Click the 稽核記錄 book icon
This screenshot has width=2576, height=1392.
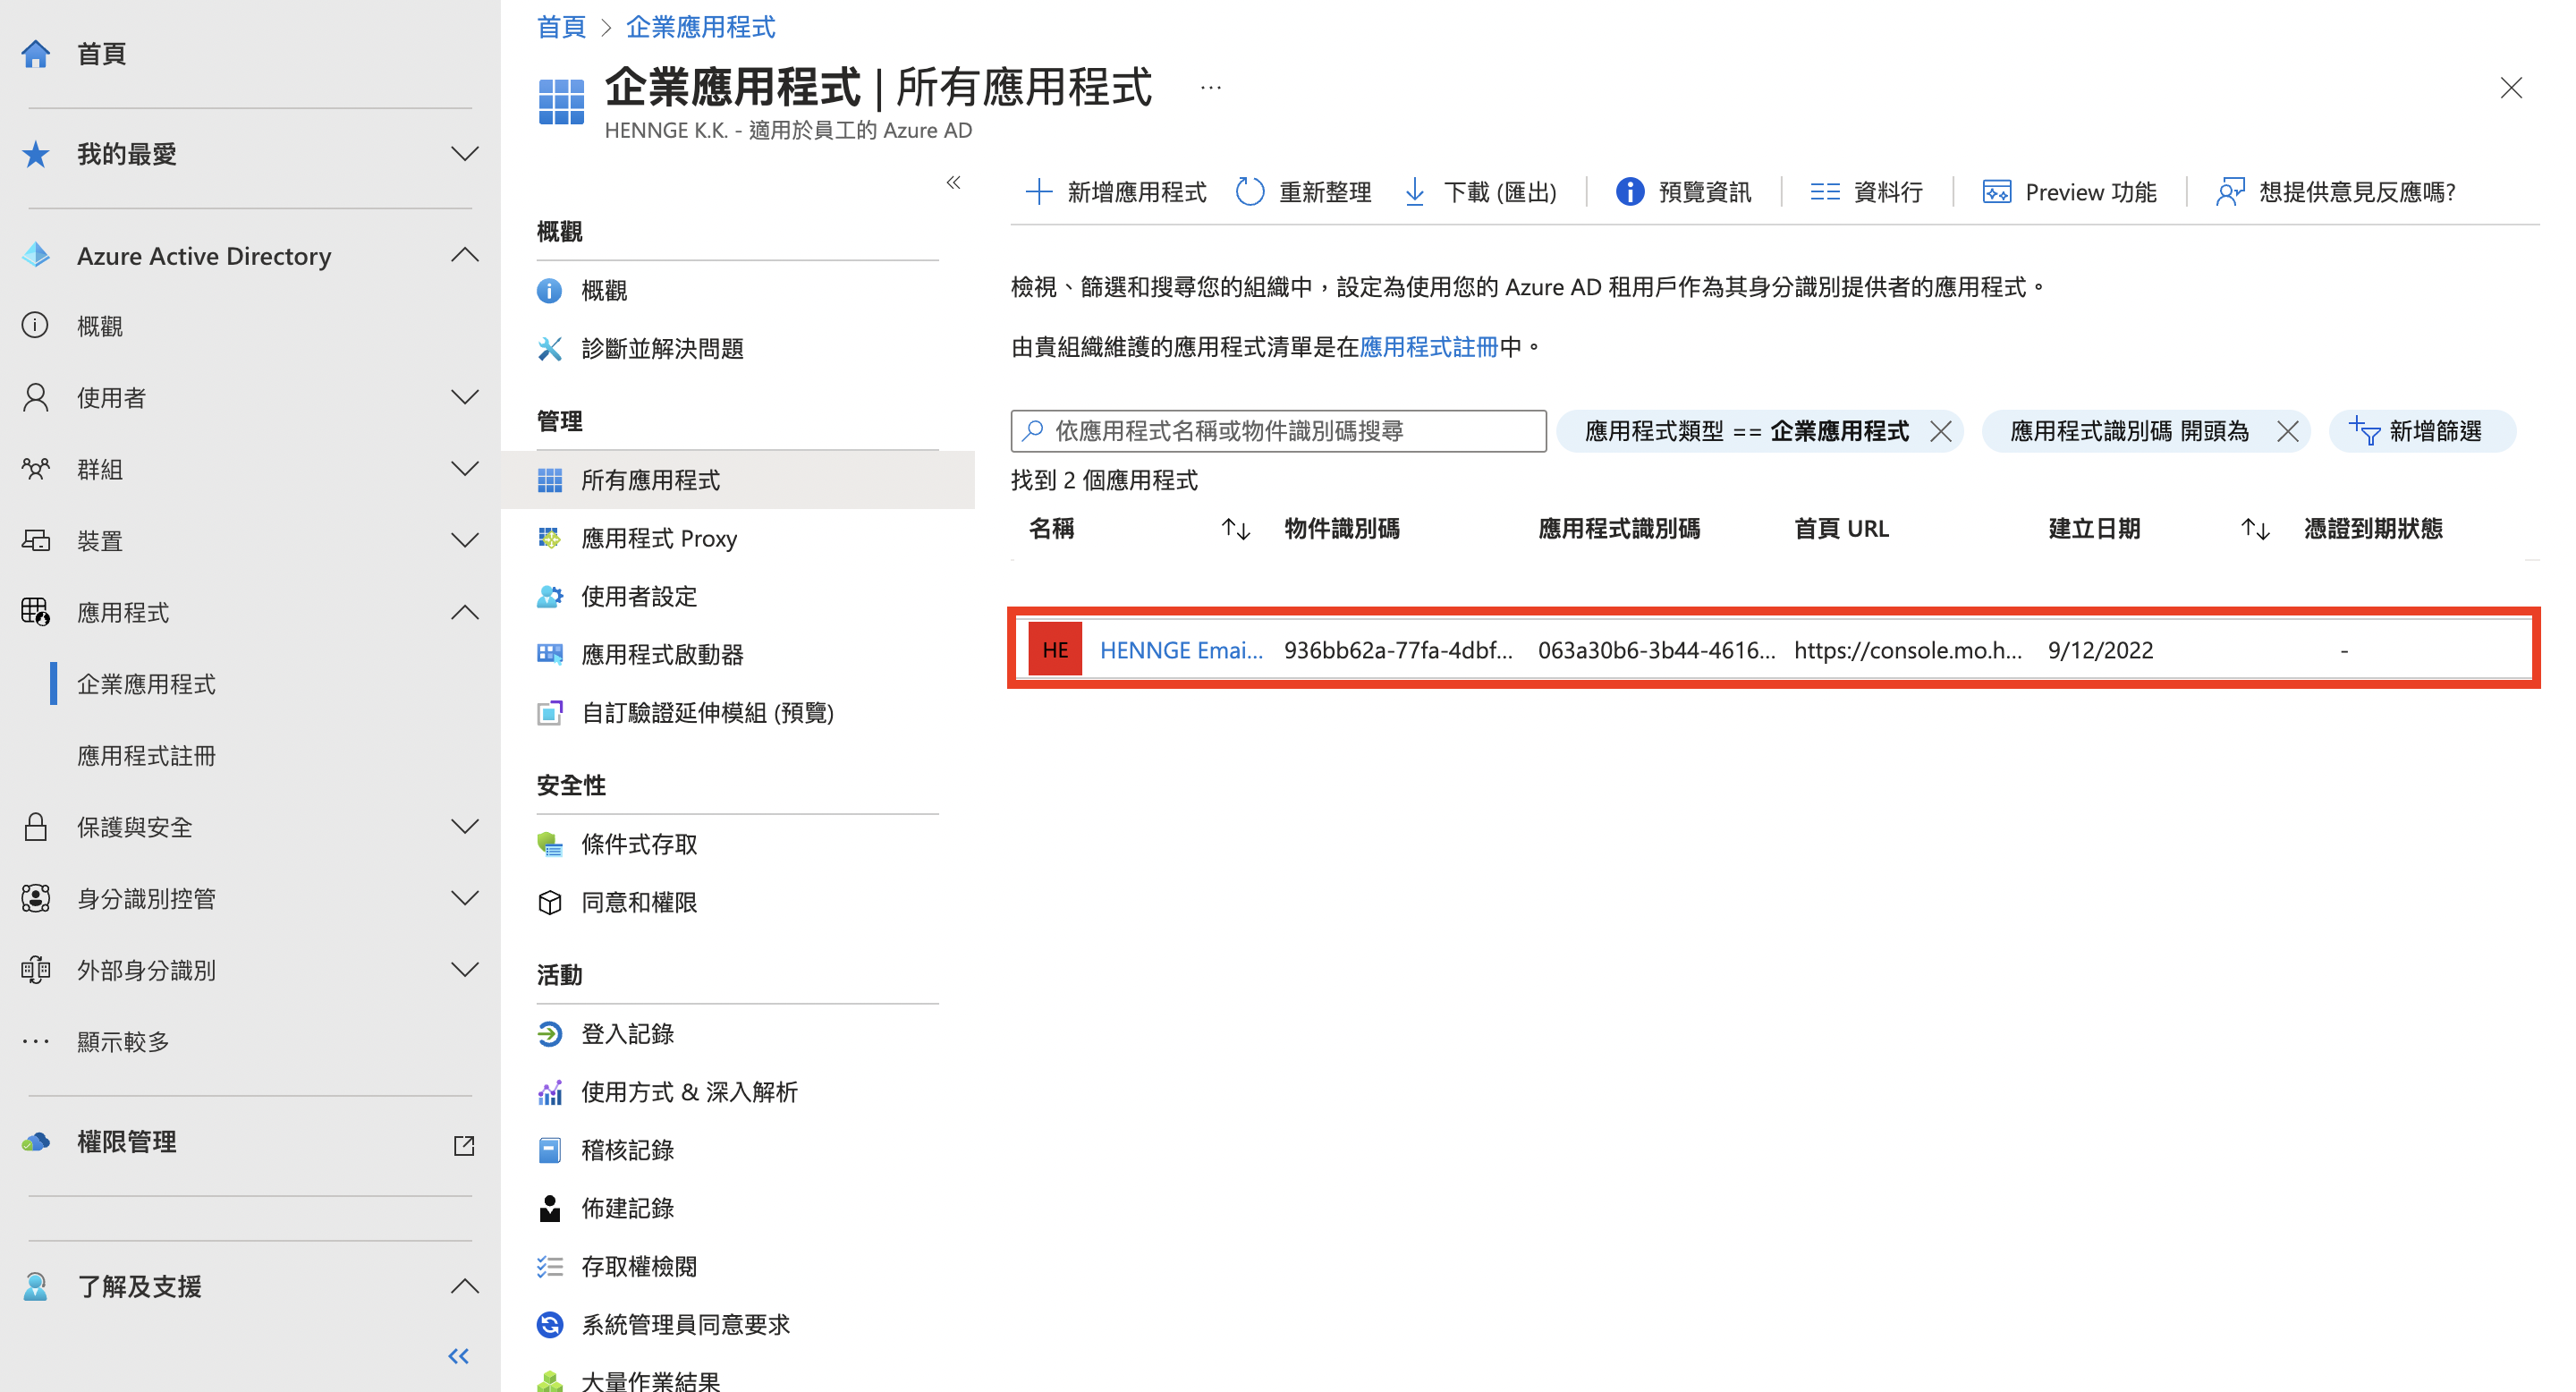pyautogui.click(x=549, y=1150)
